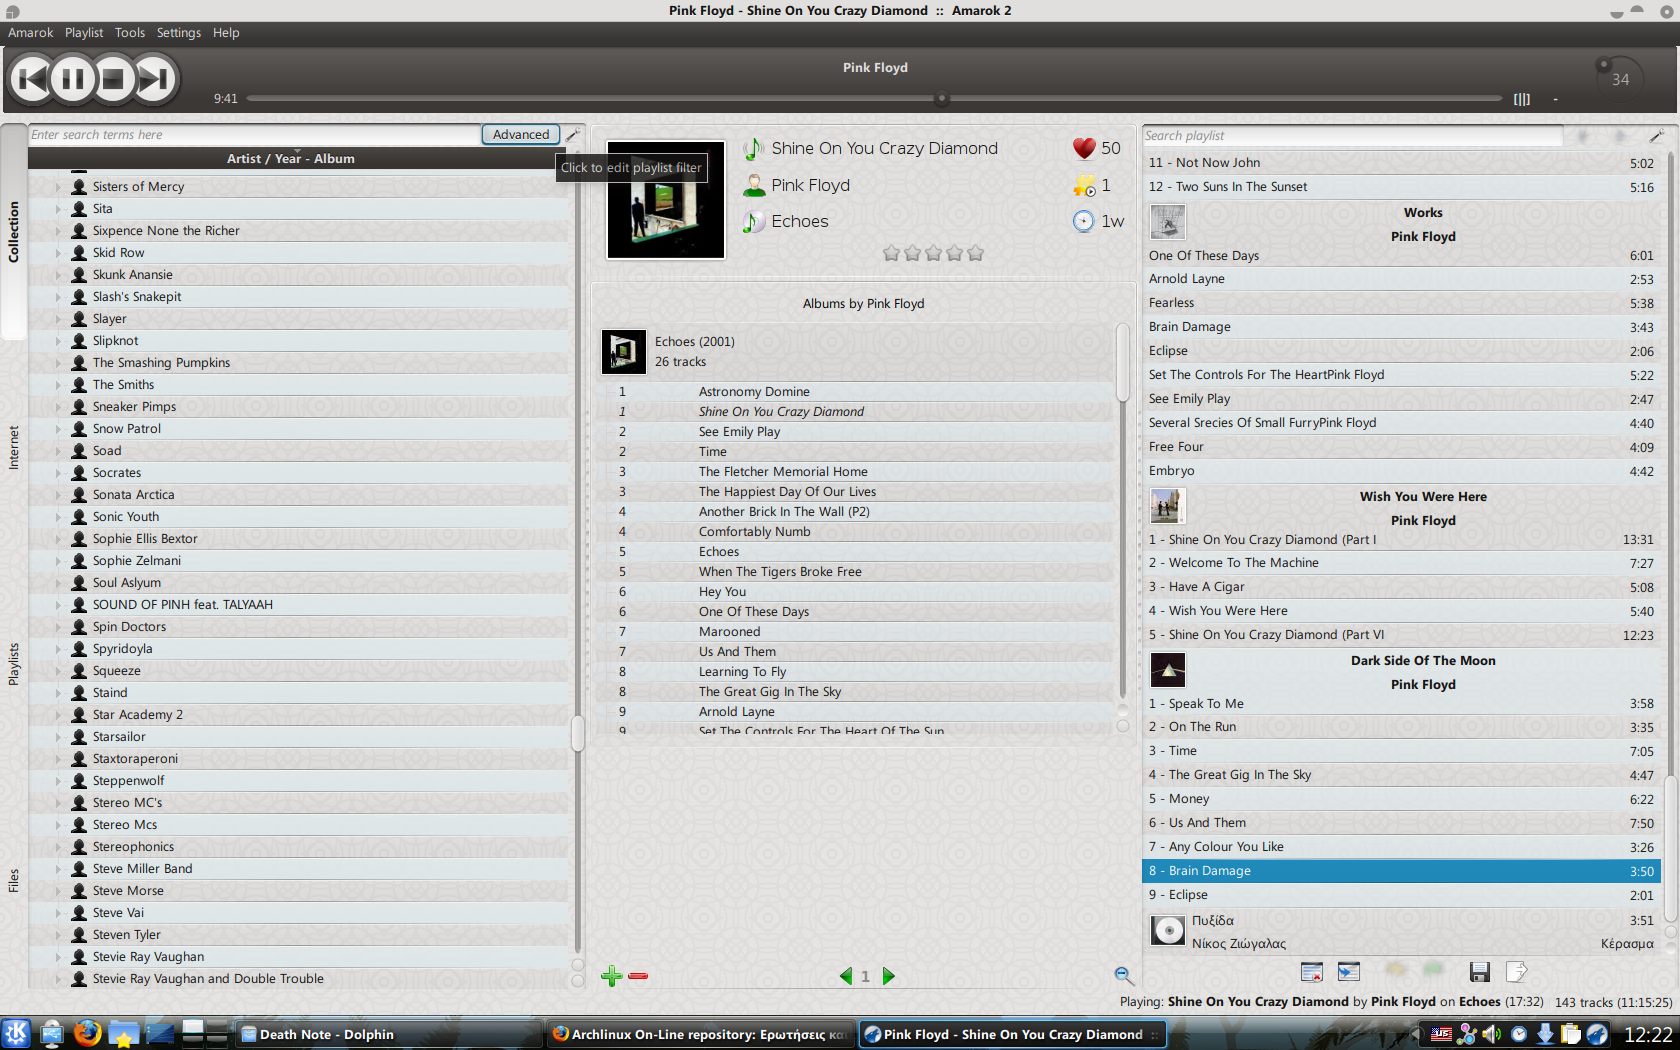
Task: Open the collection filter wrench icon
Action: point(573,134)
